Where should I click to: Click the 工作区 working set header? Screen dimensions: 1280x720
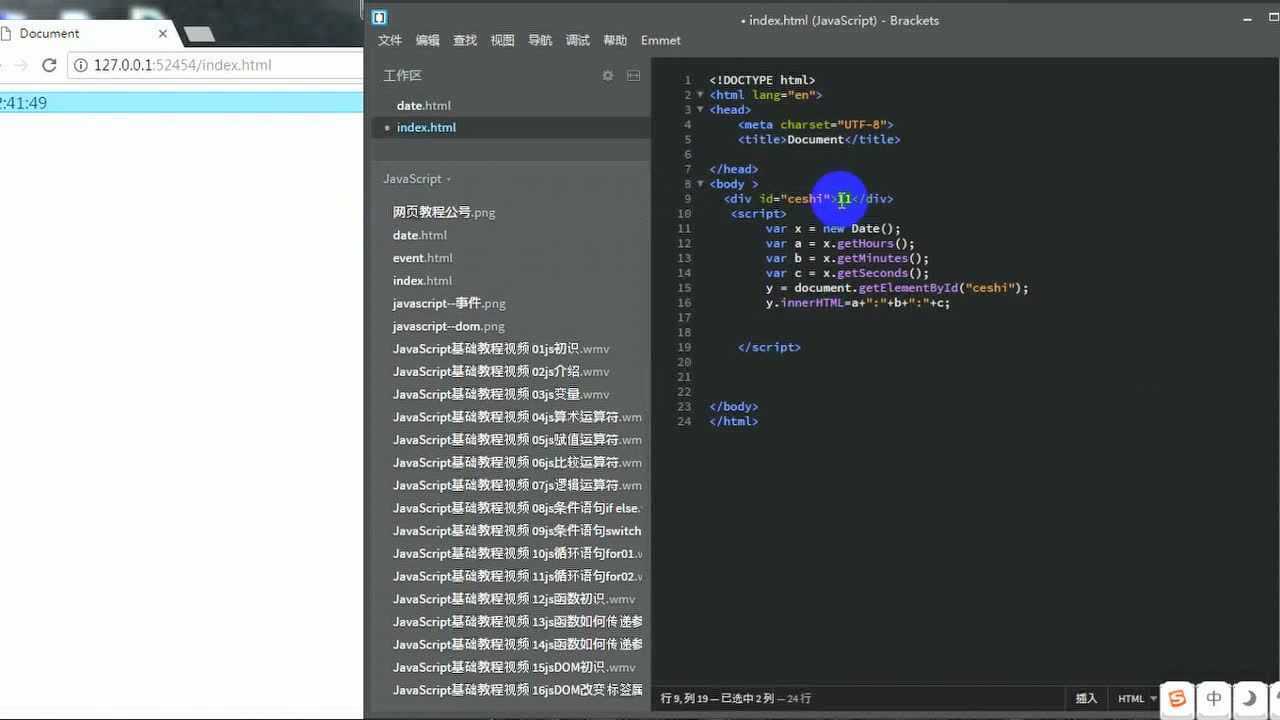point(403,75)
